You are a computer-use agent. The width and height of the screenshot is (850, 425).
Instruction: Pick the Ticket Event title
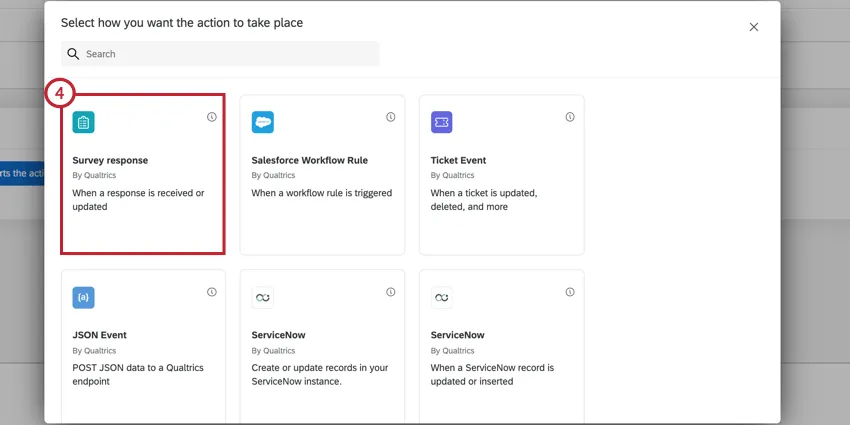[x=458, y=160]
